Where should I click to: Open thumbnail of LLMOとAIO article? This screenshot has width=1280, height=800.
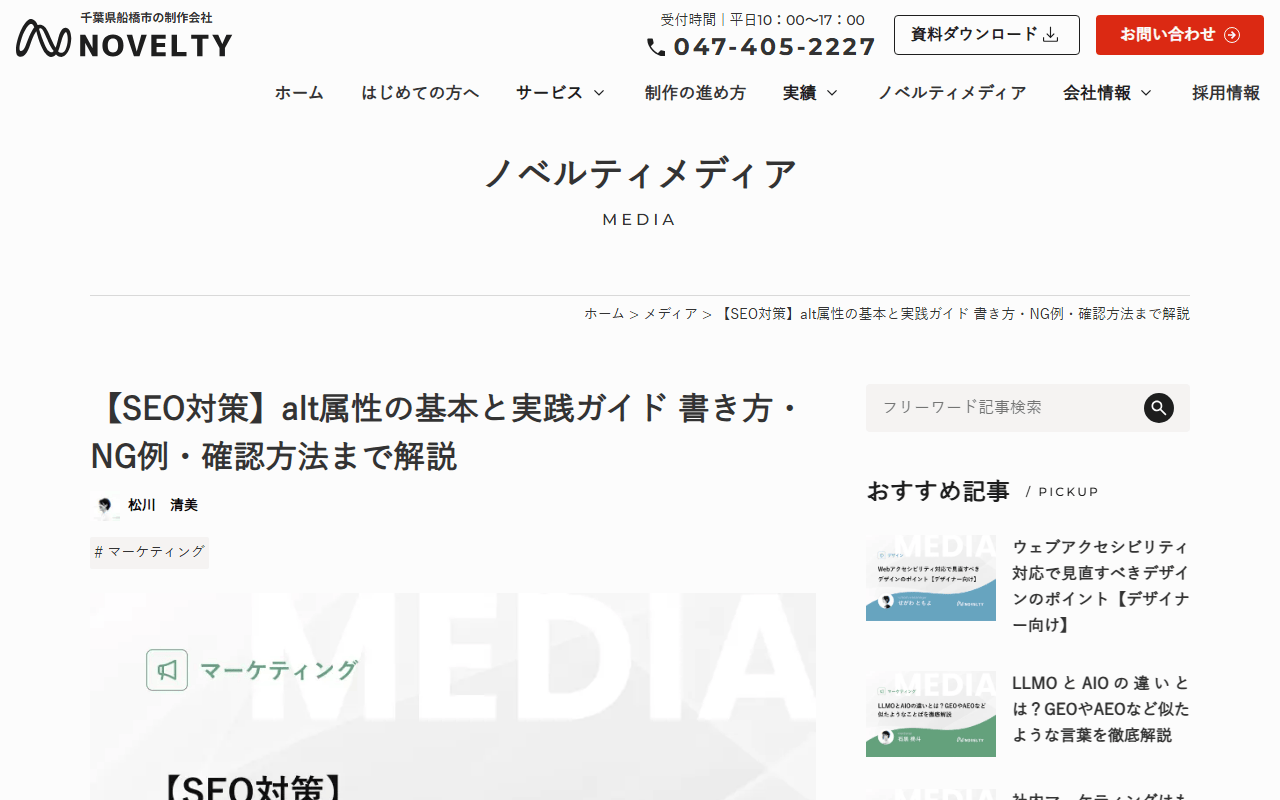931,714
